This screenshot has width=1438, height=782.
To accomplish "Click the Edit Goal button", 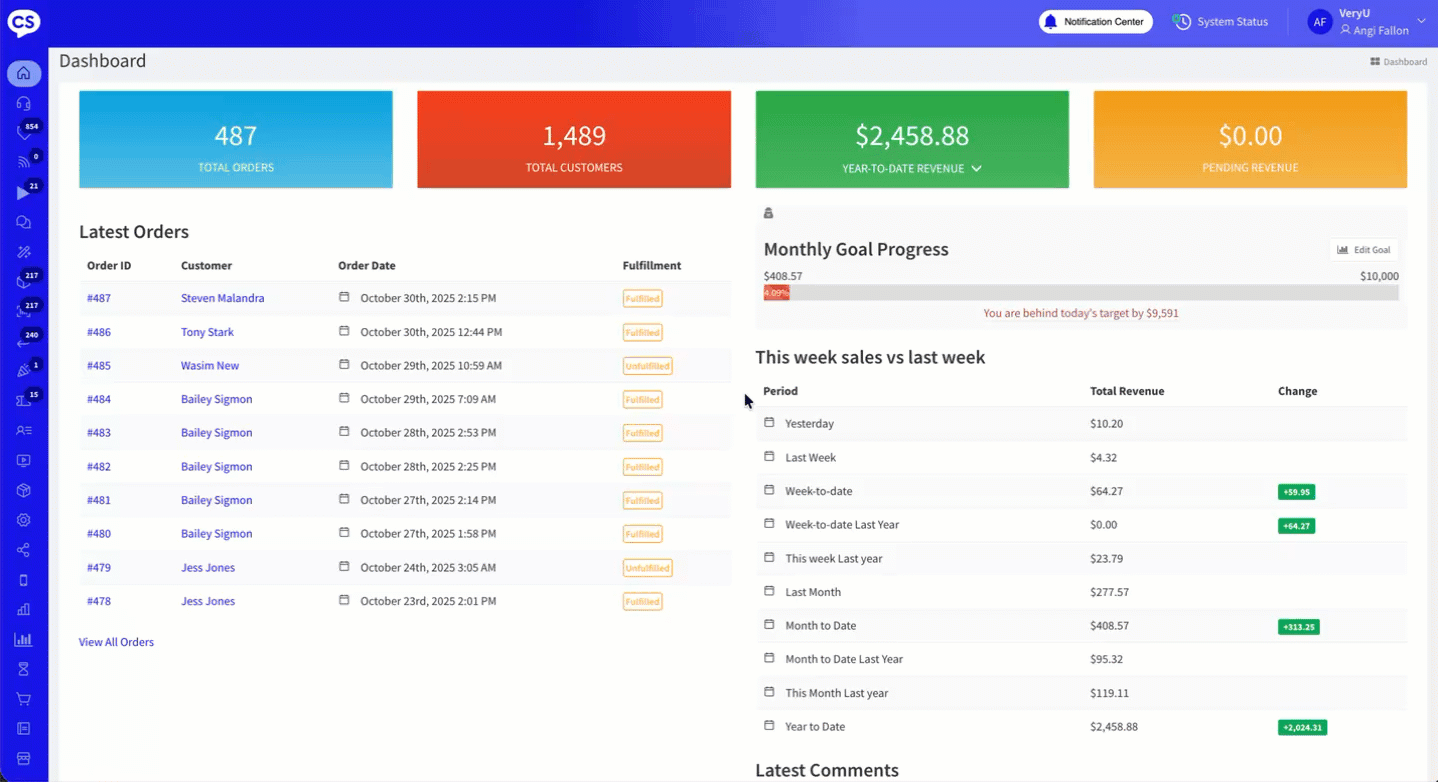I will point(1363,250).
